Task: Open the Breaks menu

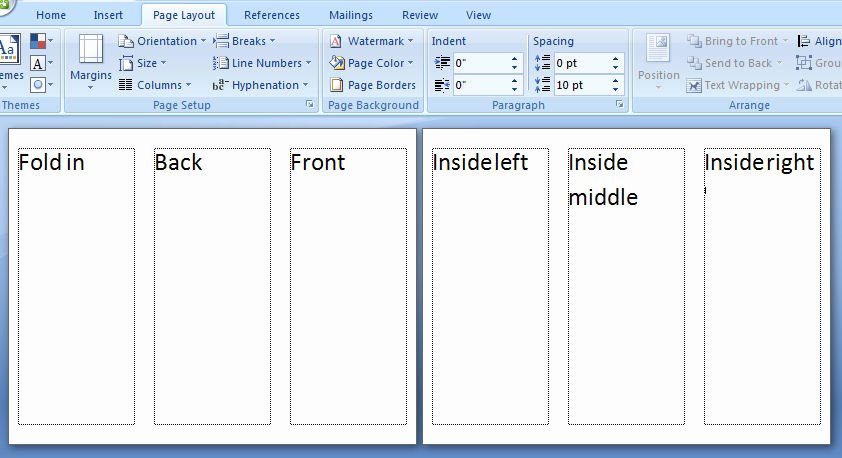Action: pos(244,41)
